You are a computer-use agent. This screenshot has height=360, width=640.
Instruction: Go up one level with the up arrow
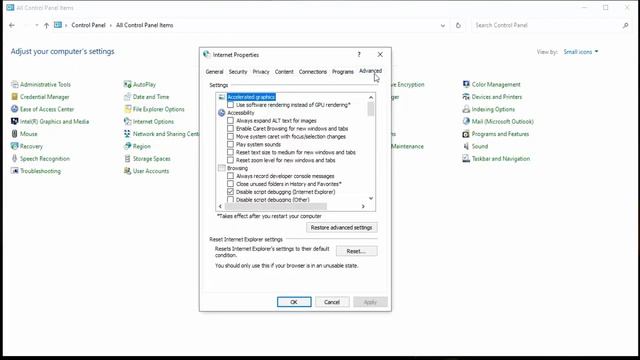point(46,25)
